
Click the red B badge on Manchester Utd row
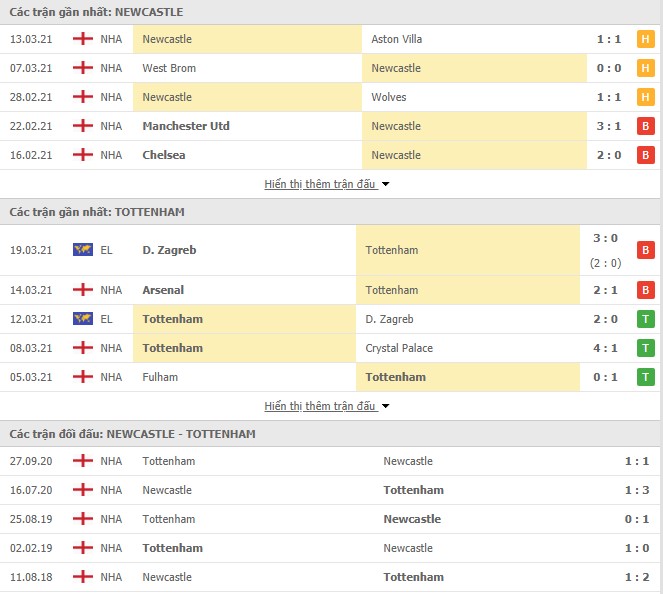(x=645, y=126)
